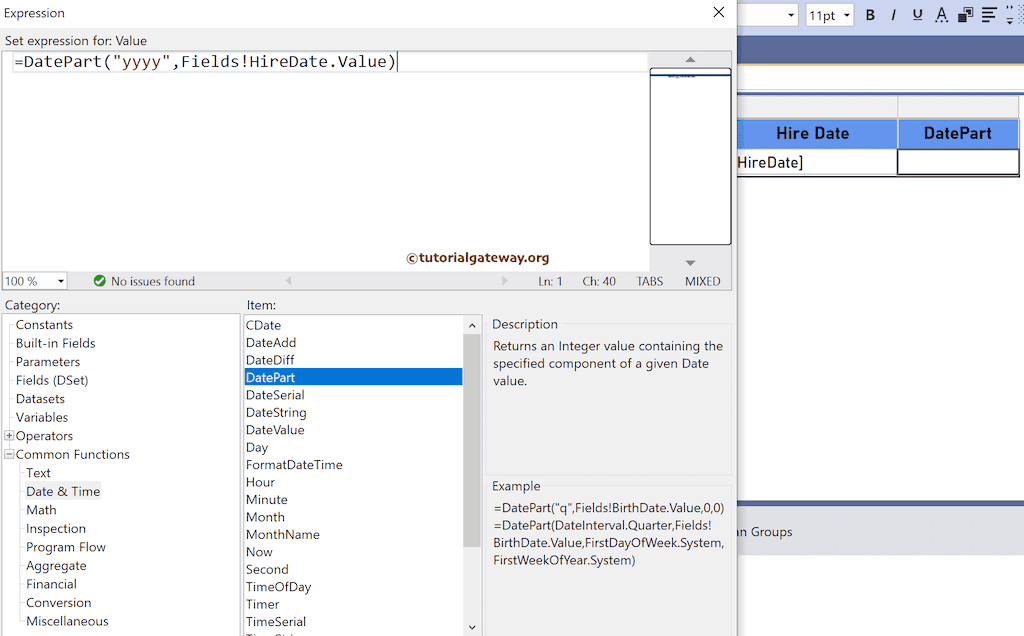Expand the Operators category
The image size is (1024, 636).
click(x=8, y=435)
